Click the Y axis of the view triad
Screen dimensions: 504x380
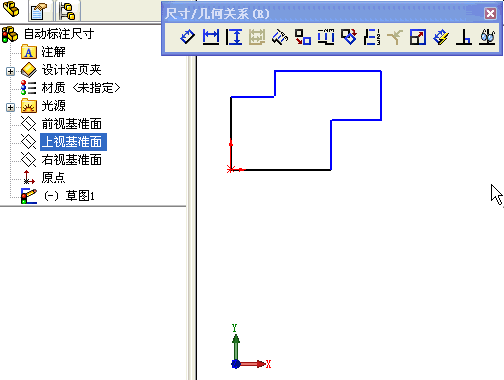tap(236, 345)
